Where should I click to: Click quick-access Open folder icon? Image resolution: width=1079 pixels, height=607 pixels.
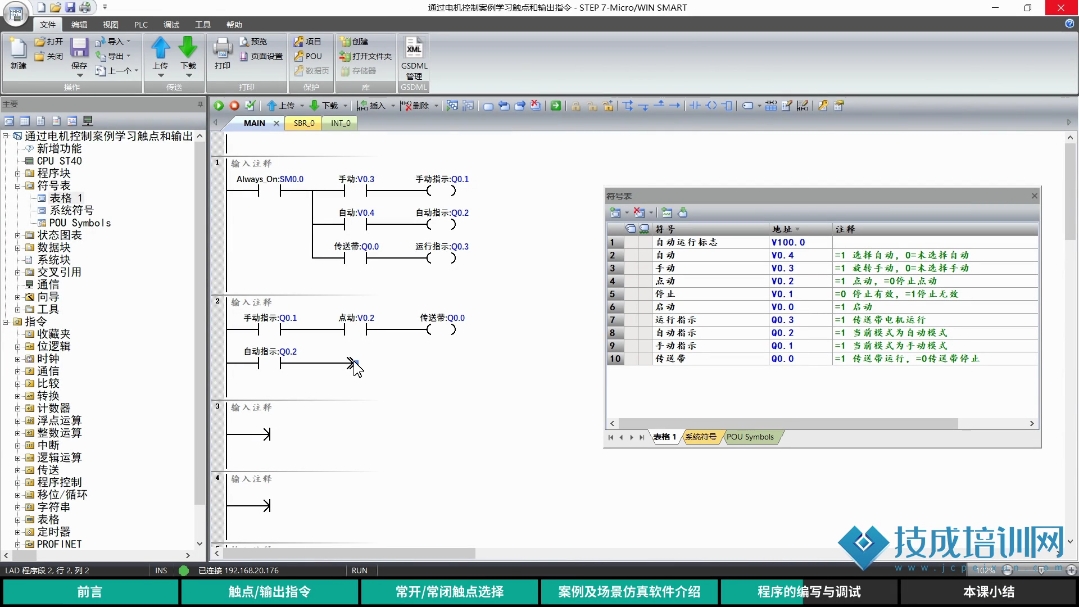(x=56, y=7)
